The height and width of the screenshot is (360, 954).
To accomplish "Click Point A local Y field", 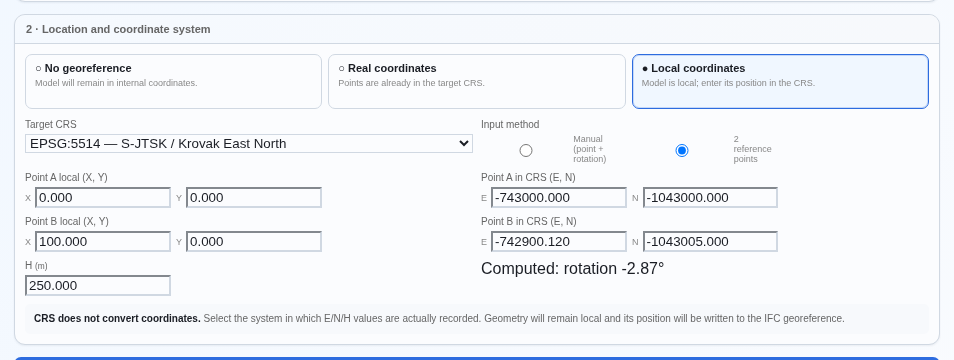I will pos(254,198).
